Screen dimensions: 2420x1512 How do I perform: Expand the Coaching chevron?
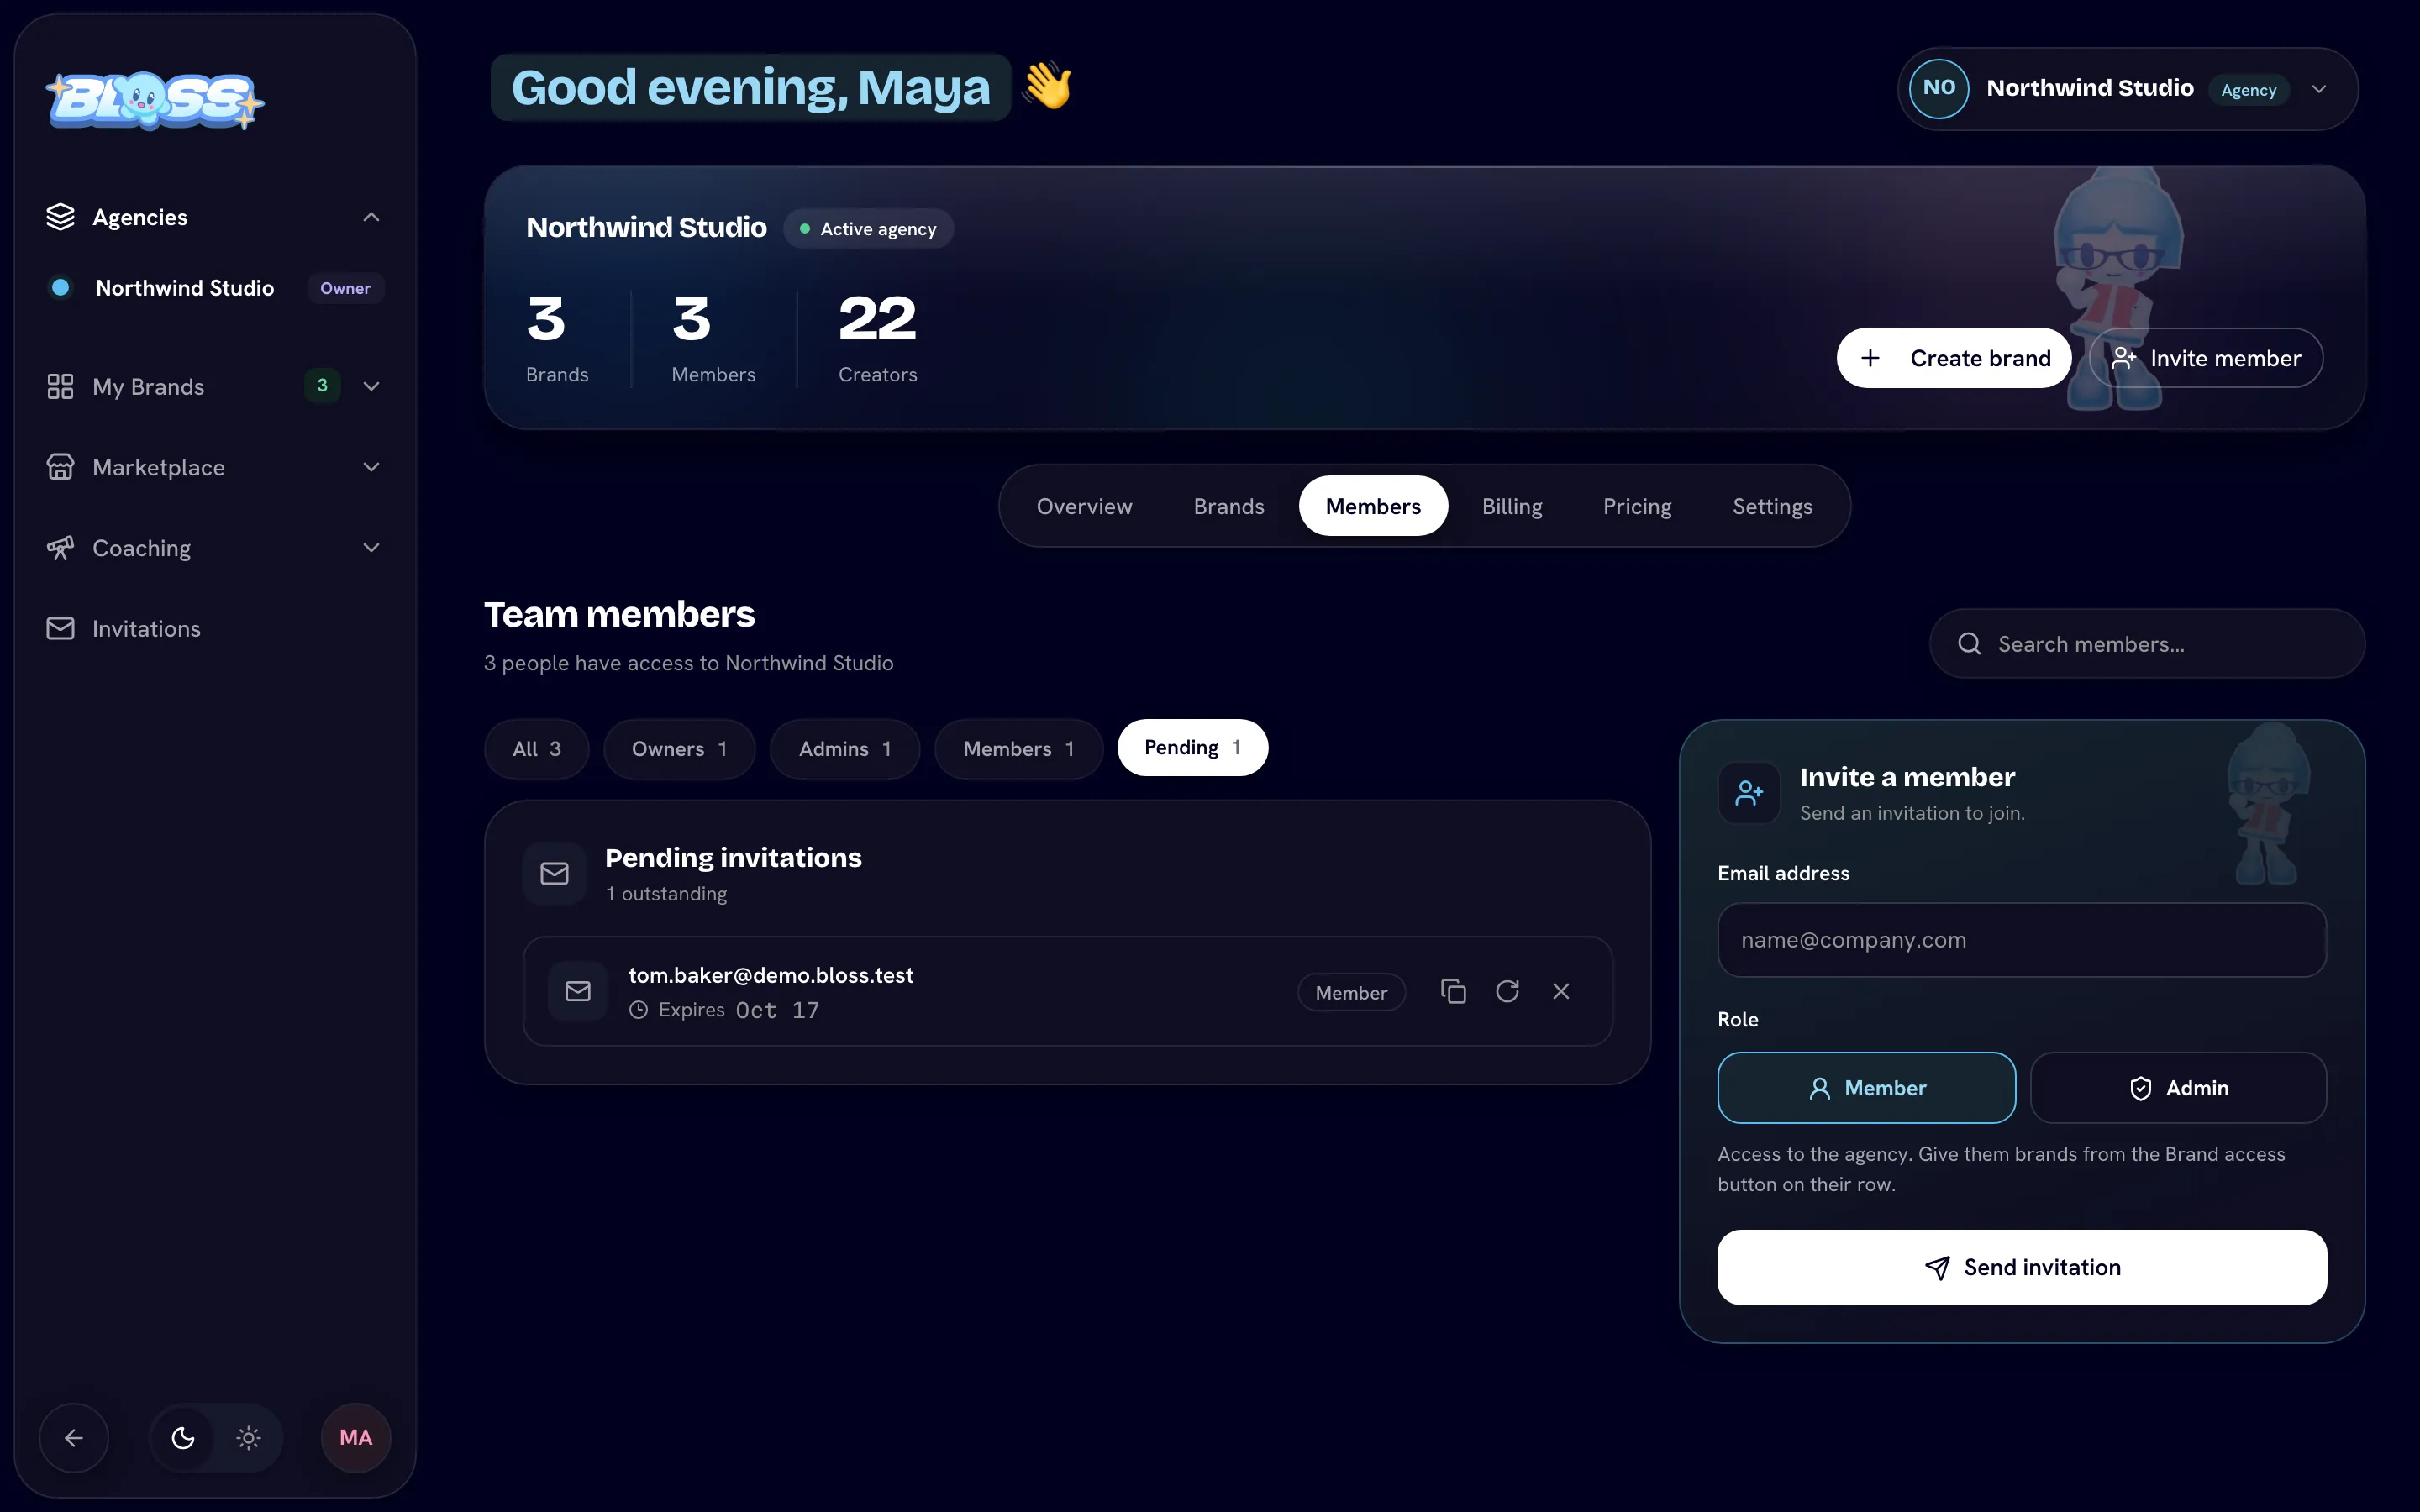371,548
